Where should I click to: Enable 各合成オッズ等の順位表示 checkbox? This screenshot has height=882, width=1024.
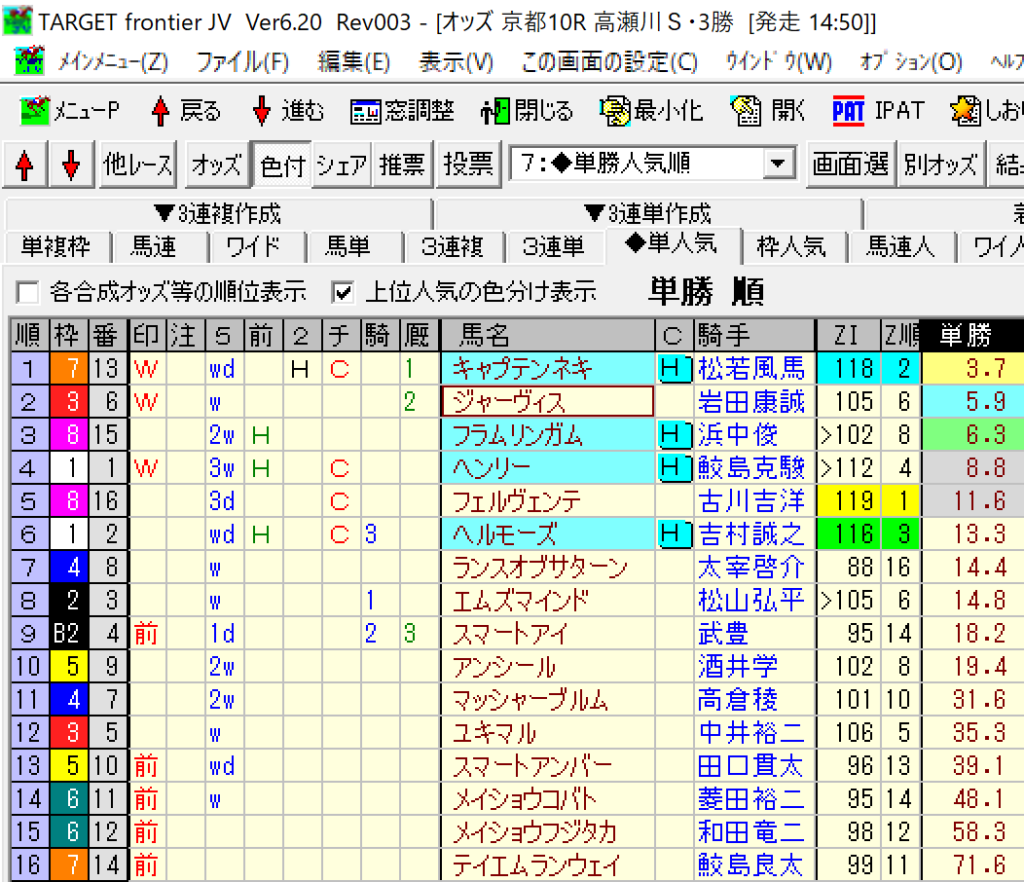click(28, 292)
